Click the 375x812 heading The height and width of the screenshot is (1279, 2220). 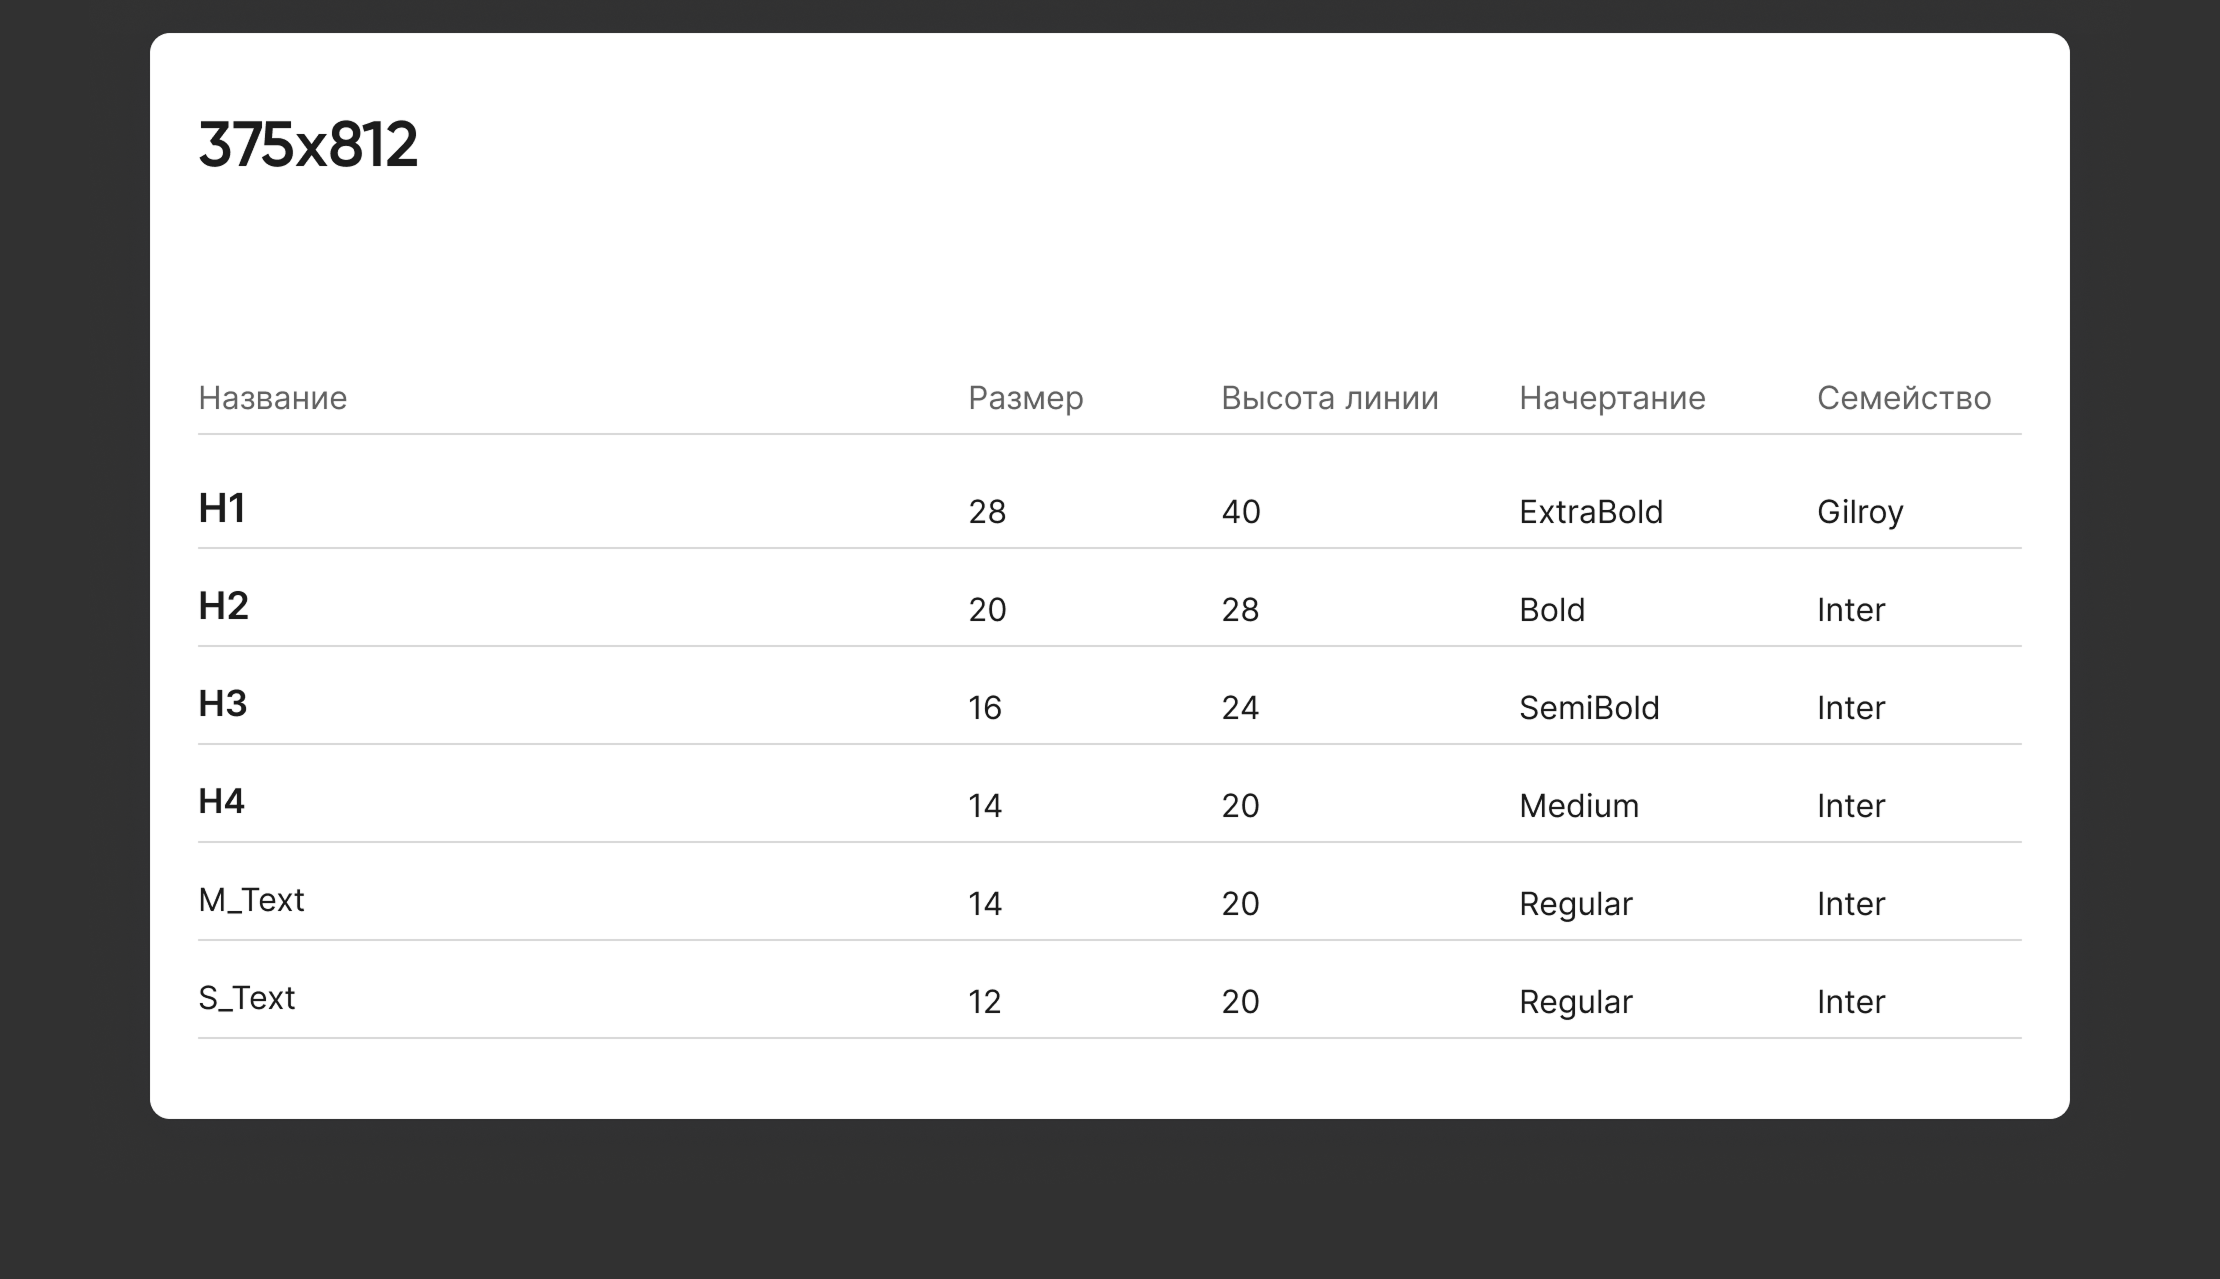coord(308,144)
